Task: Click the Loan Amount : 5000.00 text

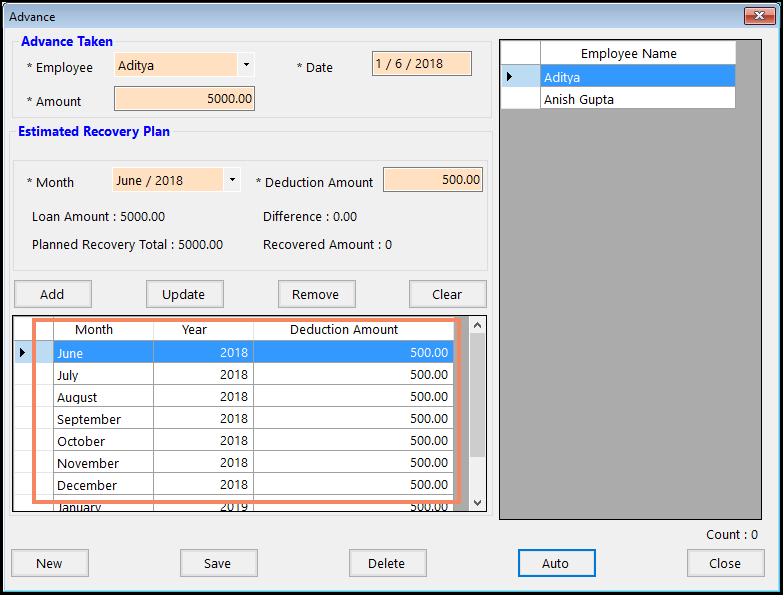Action: coord(98,217)
